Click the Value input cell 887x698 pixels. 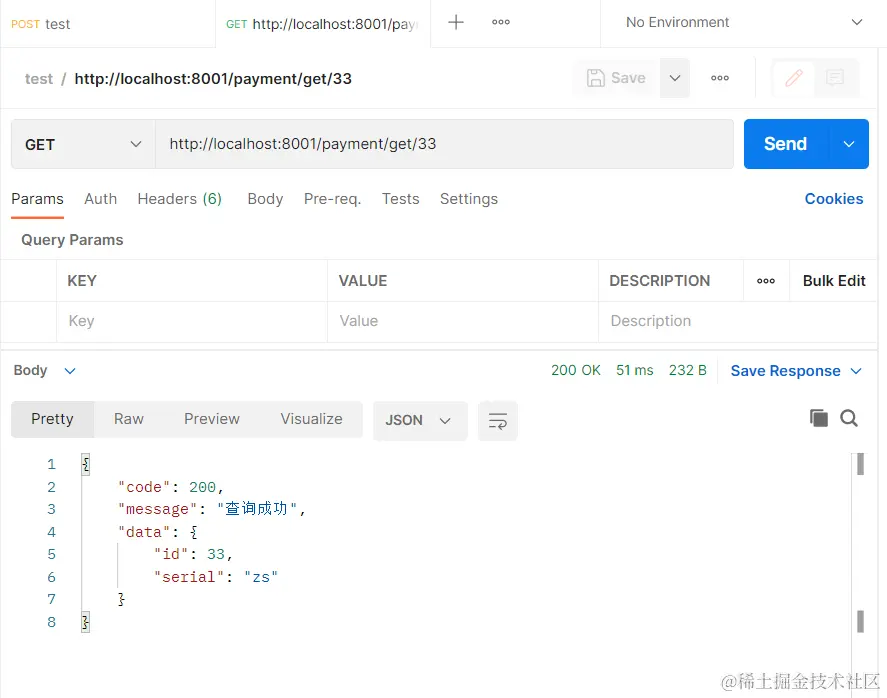(463, 321)
